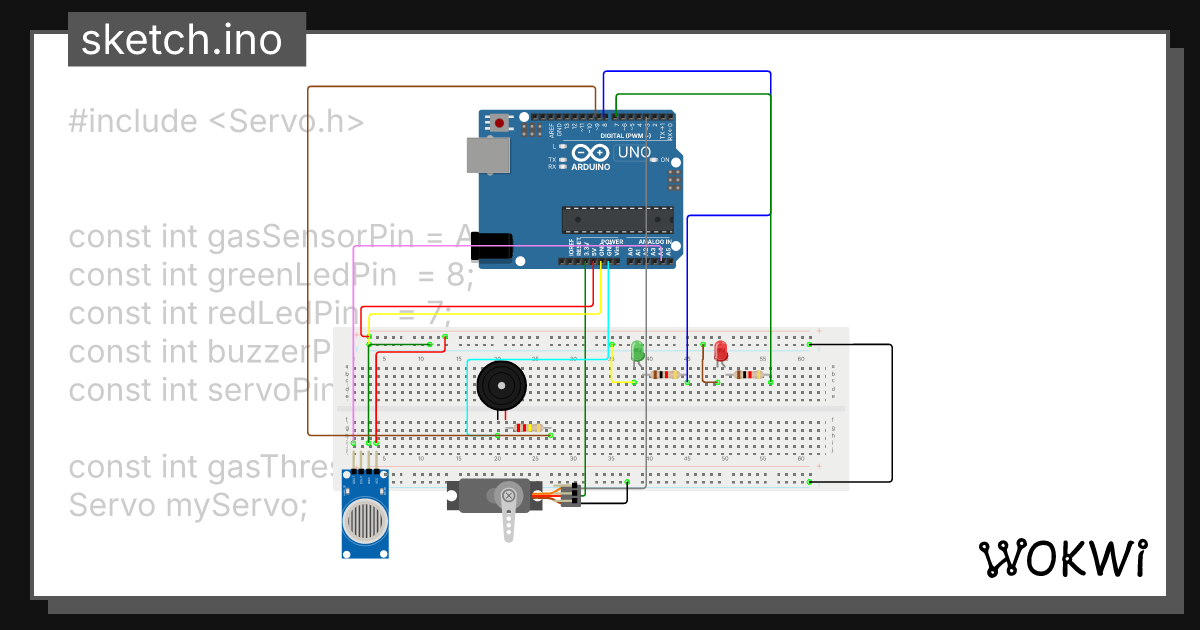Switch to the sketch.ino tab
The height and width of the screenshot is (630, 1200).
point(185,40)
